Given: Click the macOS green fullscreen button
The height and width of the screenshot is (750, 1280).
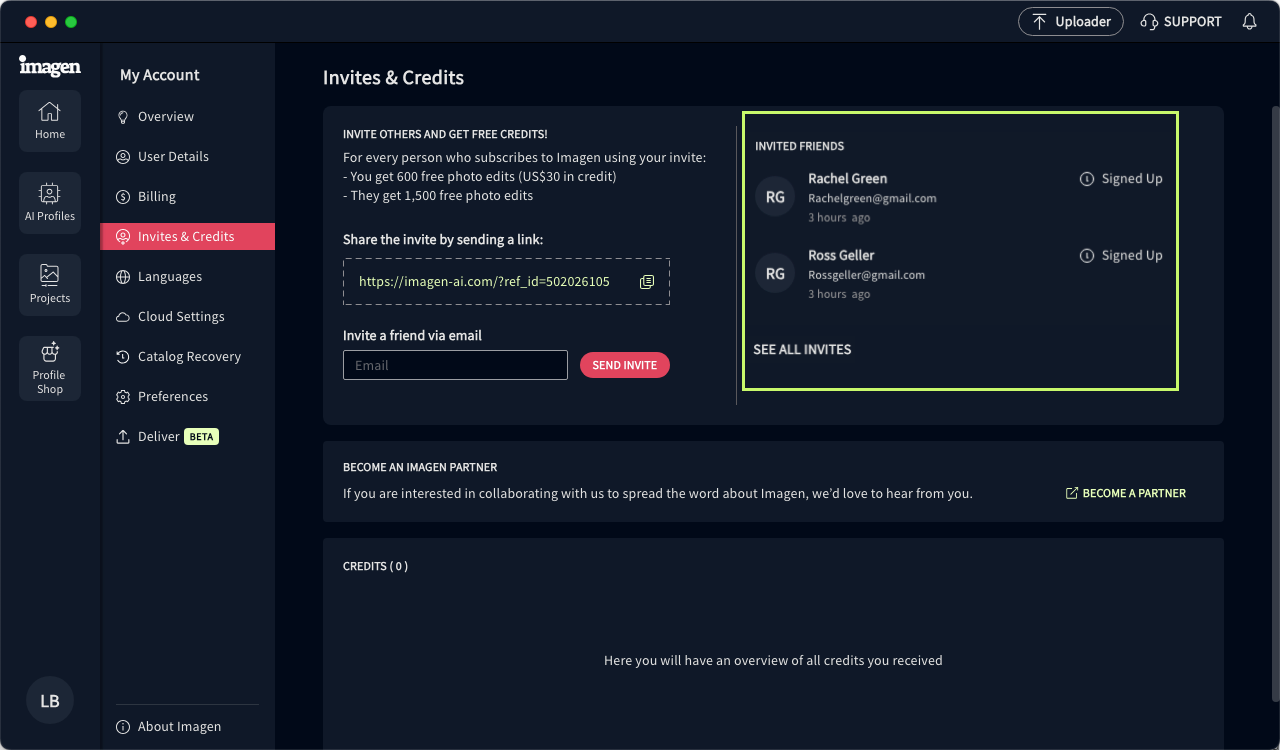Looking at the screenshot, I should 71,22.
